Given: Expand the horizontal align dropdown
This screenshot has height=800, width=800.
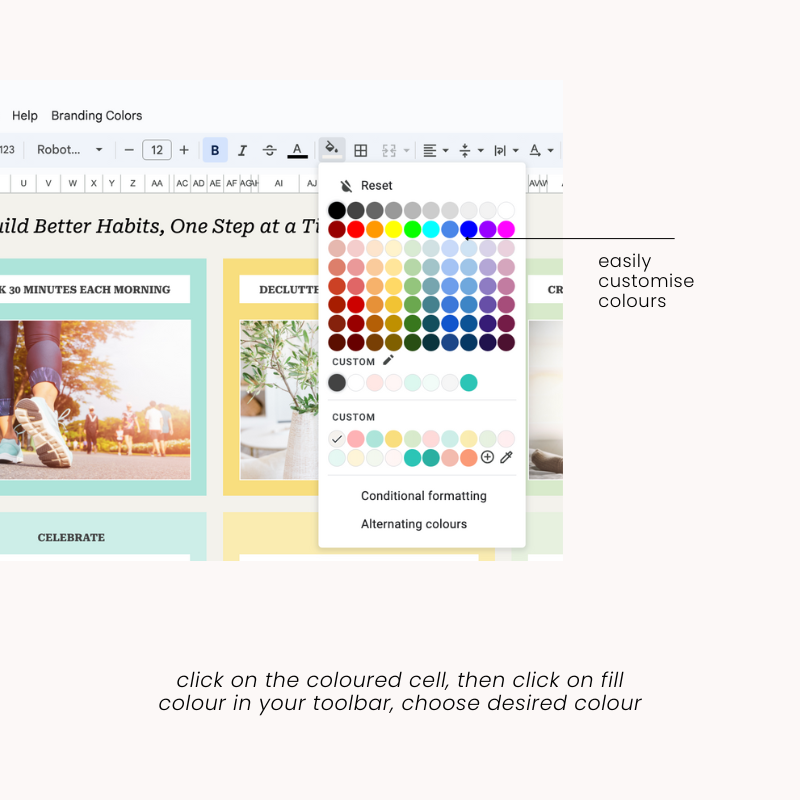Looking at the screenshot, I should point(435,150).
